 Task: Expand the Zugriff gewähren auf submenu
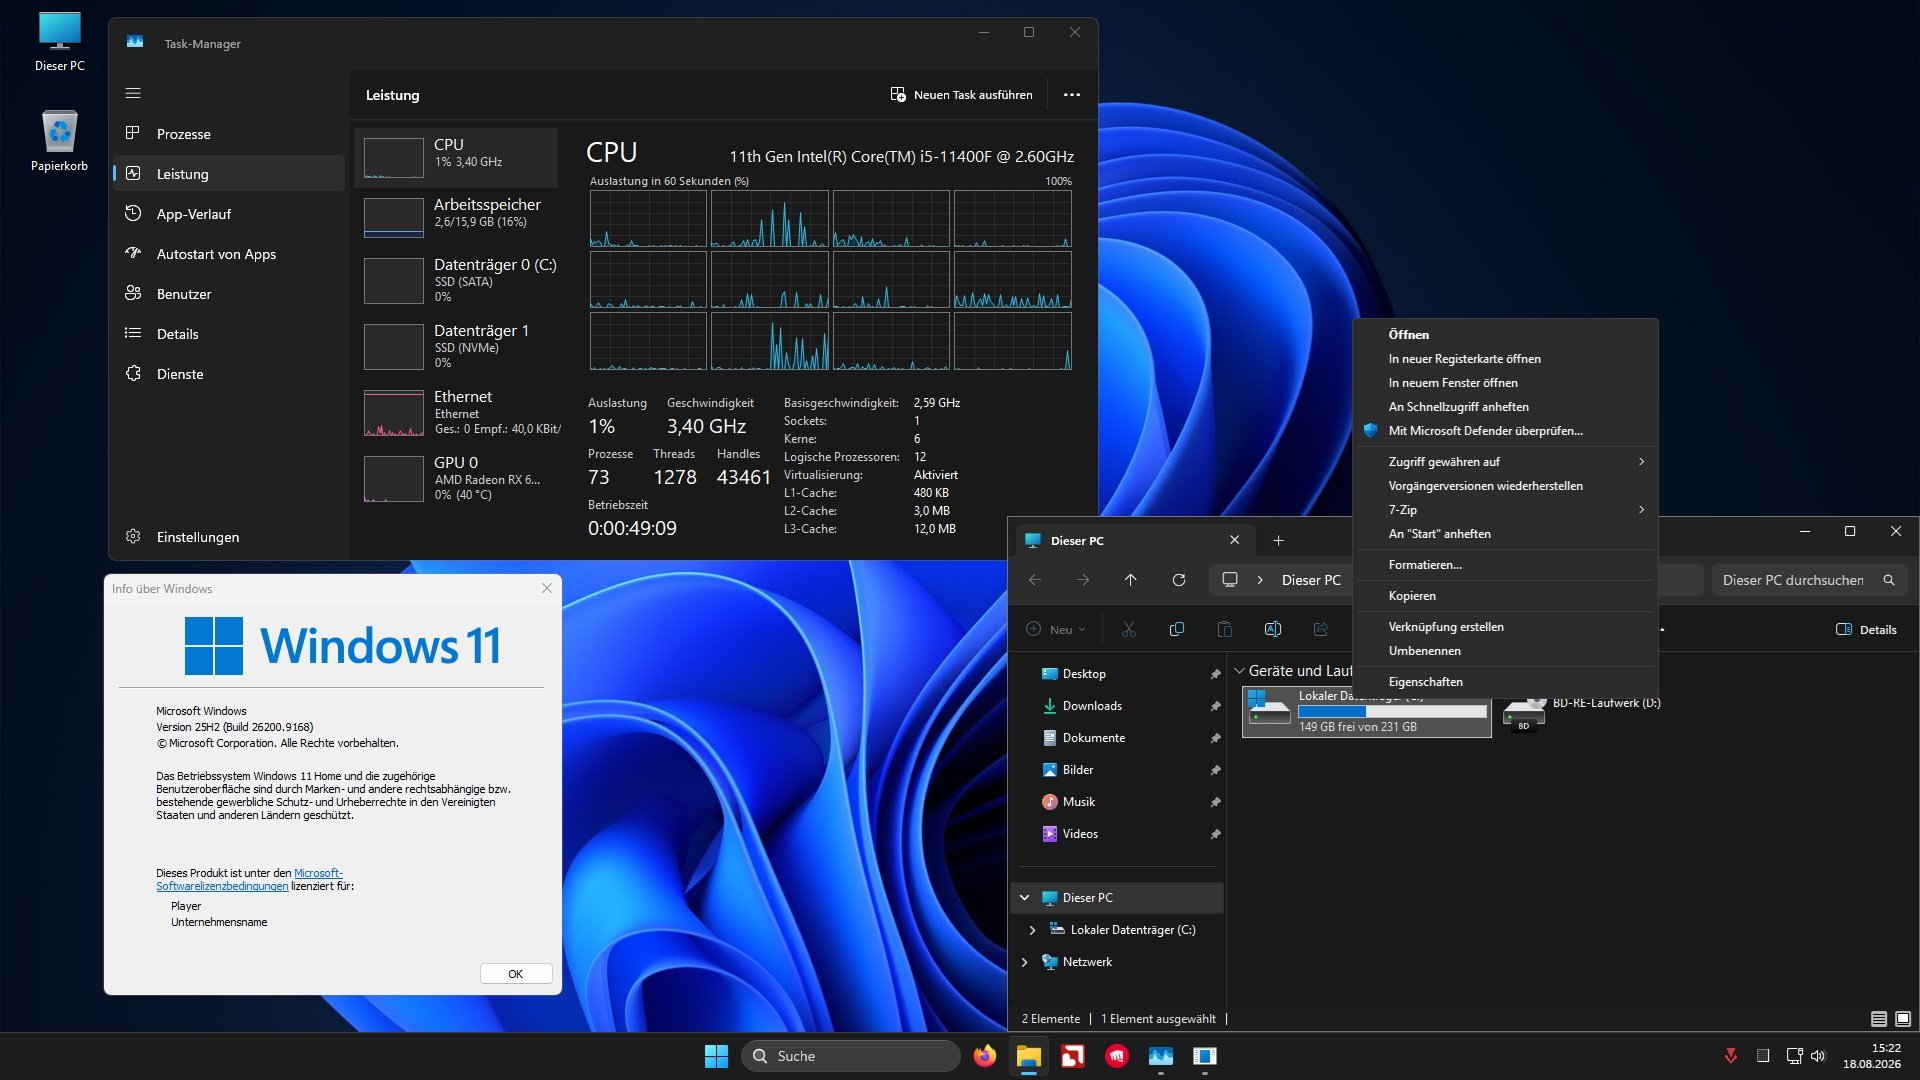[1505, 462]
